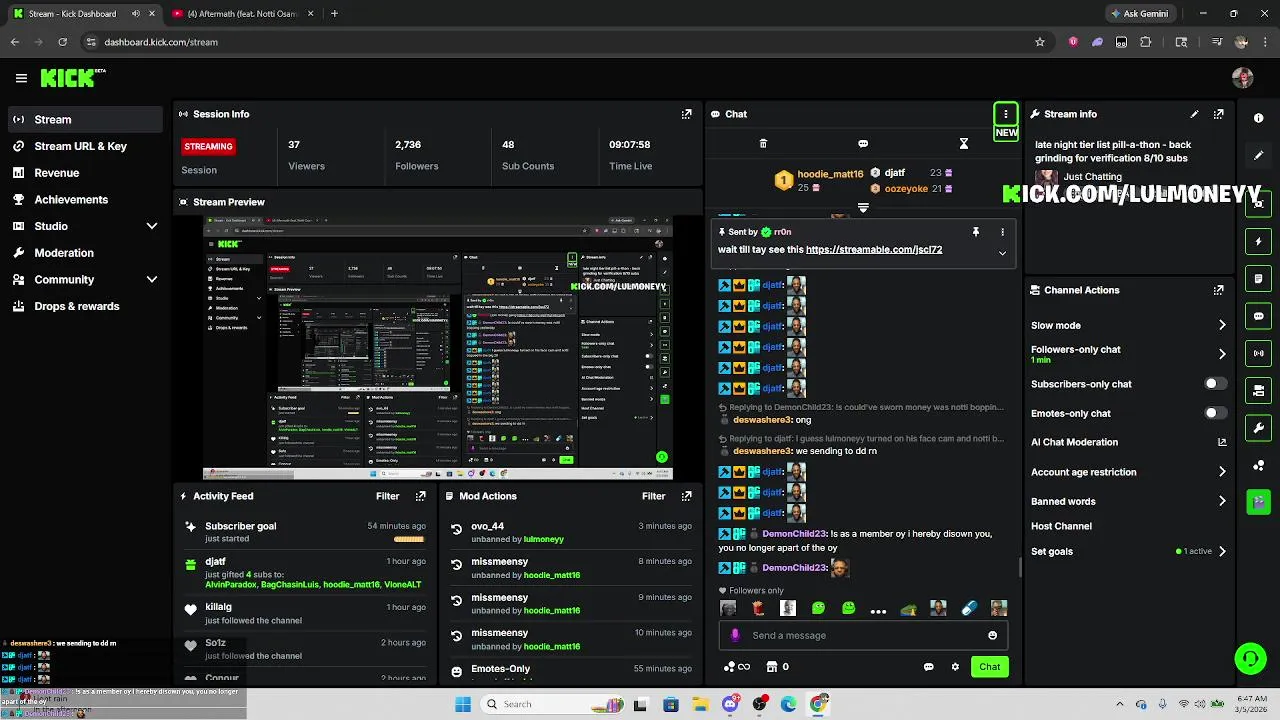Open Account age restriction options

(x=1222, y=472)
